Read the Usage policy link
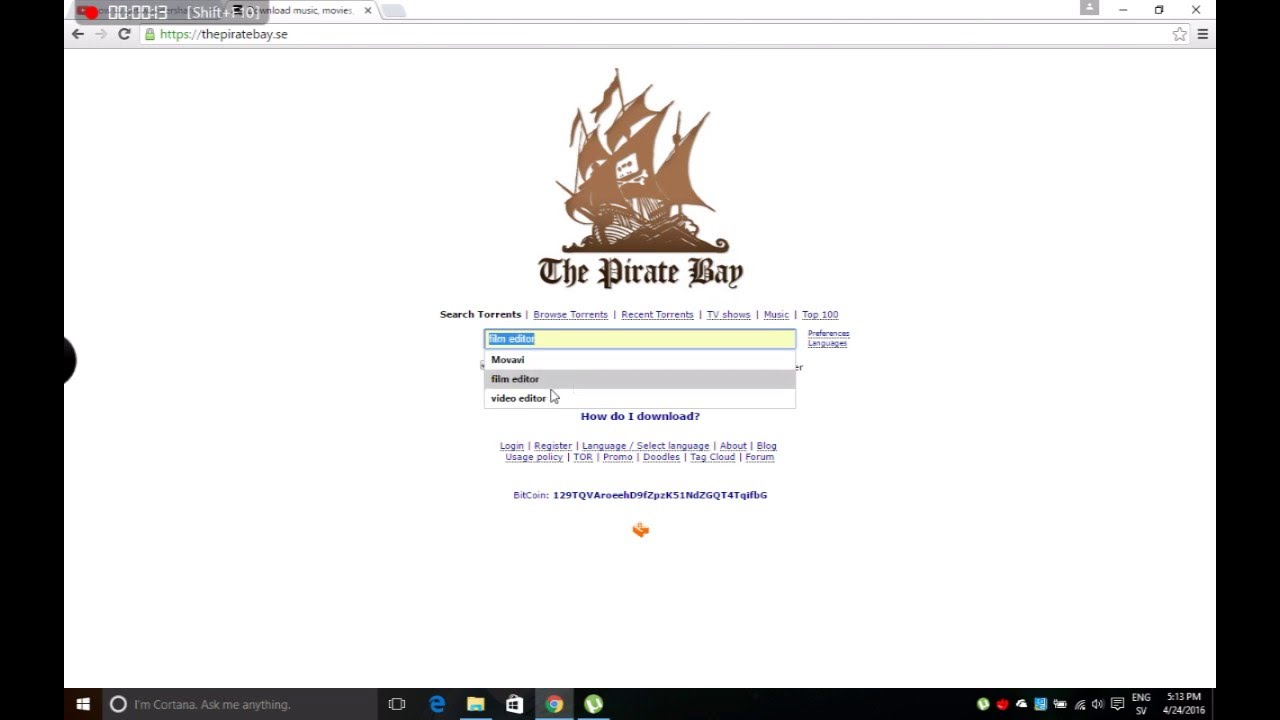The height and width of the screenshot is (720, 1280). tap(534, 457)
